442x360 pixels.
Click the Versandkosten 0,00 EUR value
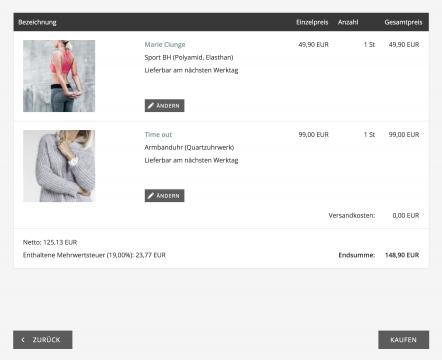click(406, 216)
